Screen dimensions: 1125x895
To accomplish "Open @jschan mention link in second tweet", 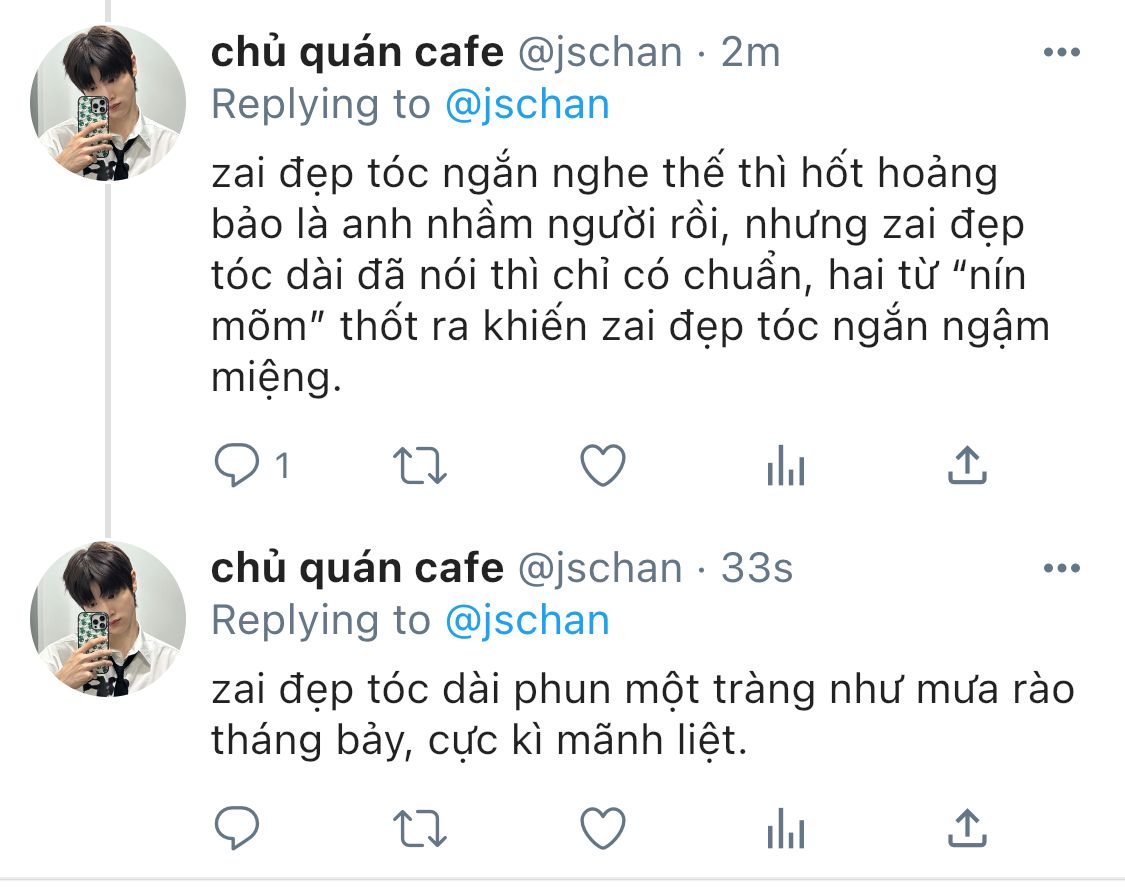I will [527, 621].
